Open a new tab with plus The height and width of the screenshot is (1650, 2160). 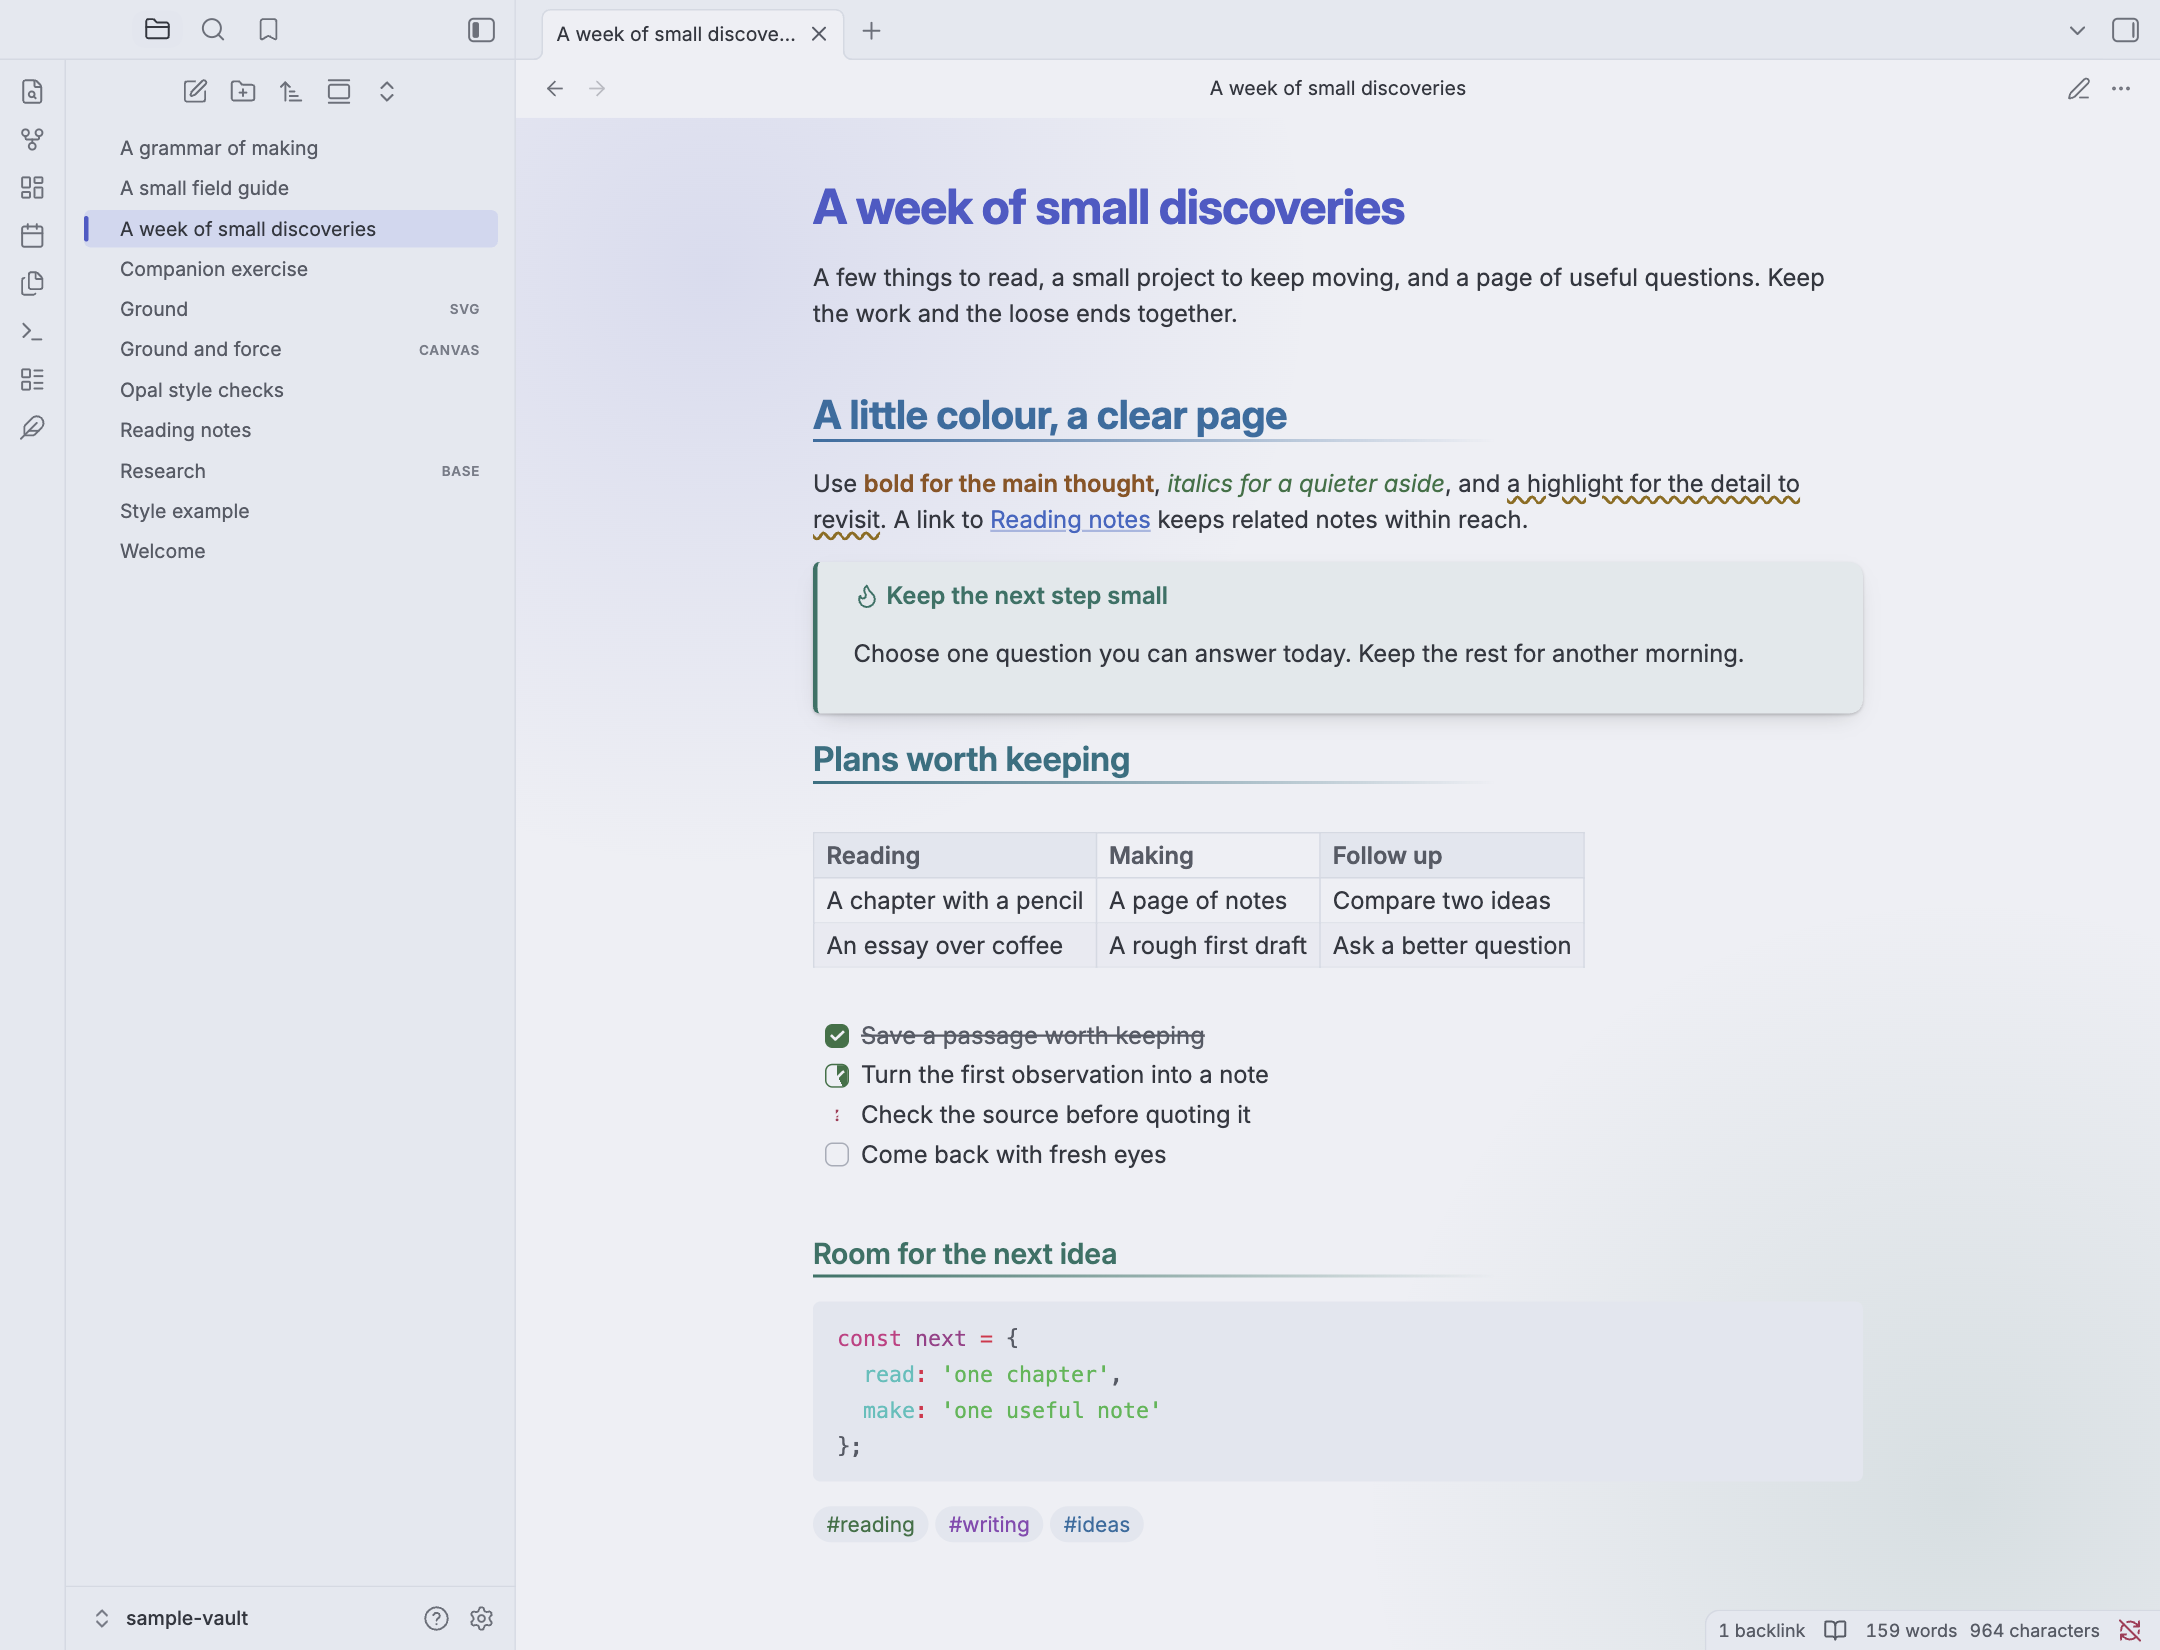pos(871,31)
